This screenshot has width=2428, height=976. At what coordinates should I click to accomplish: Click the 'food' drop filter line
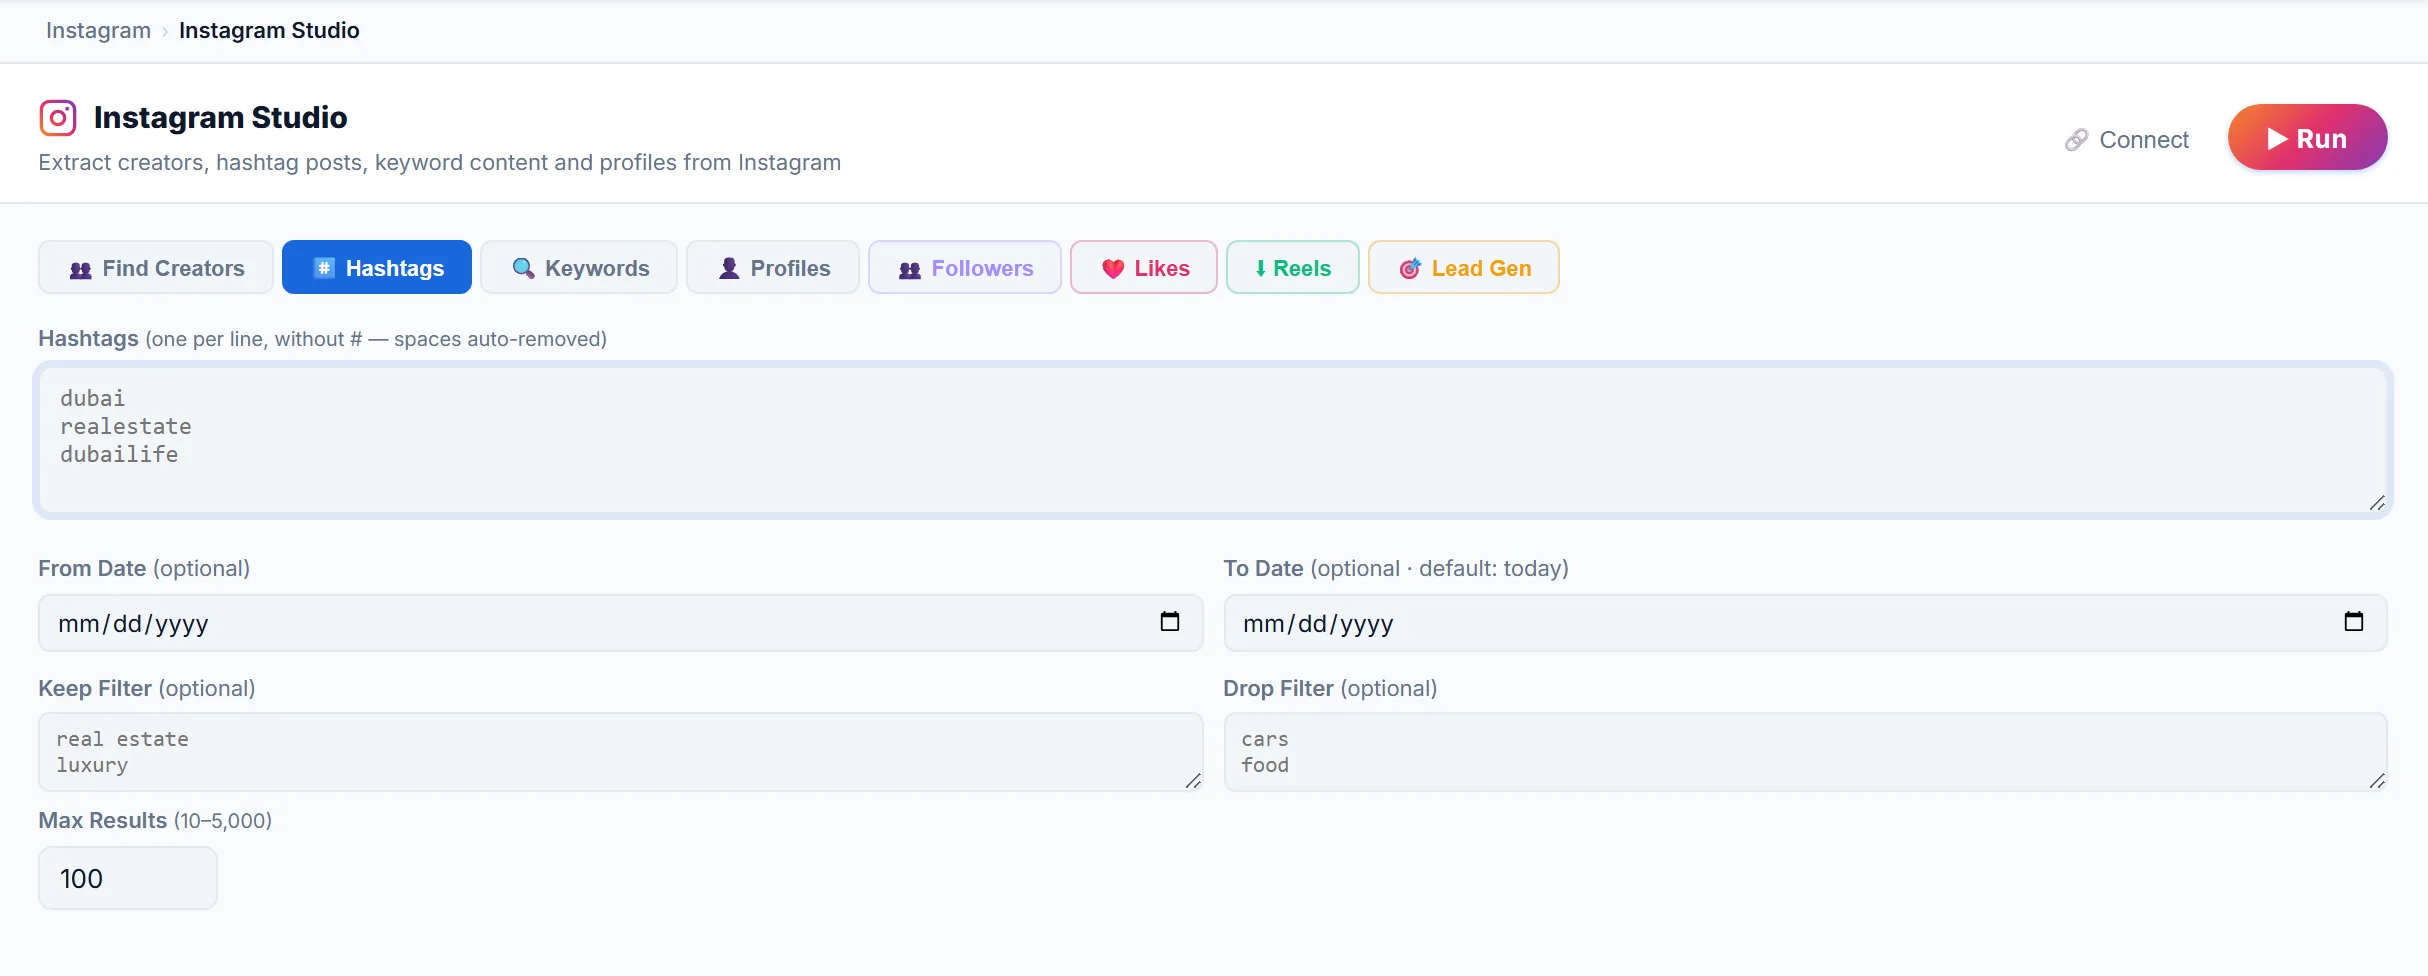[x=1265, y=765]
